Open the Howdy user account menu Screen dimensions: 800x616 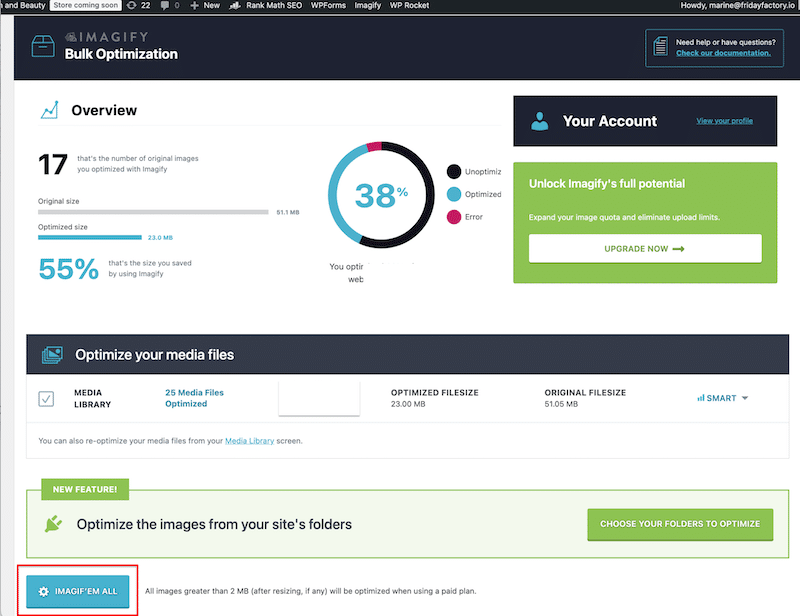pyautogui.click(x=737, y=5)
